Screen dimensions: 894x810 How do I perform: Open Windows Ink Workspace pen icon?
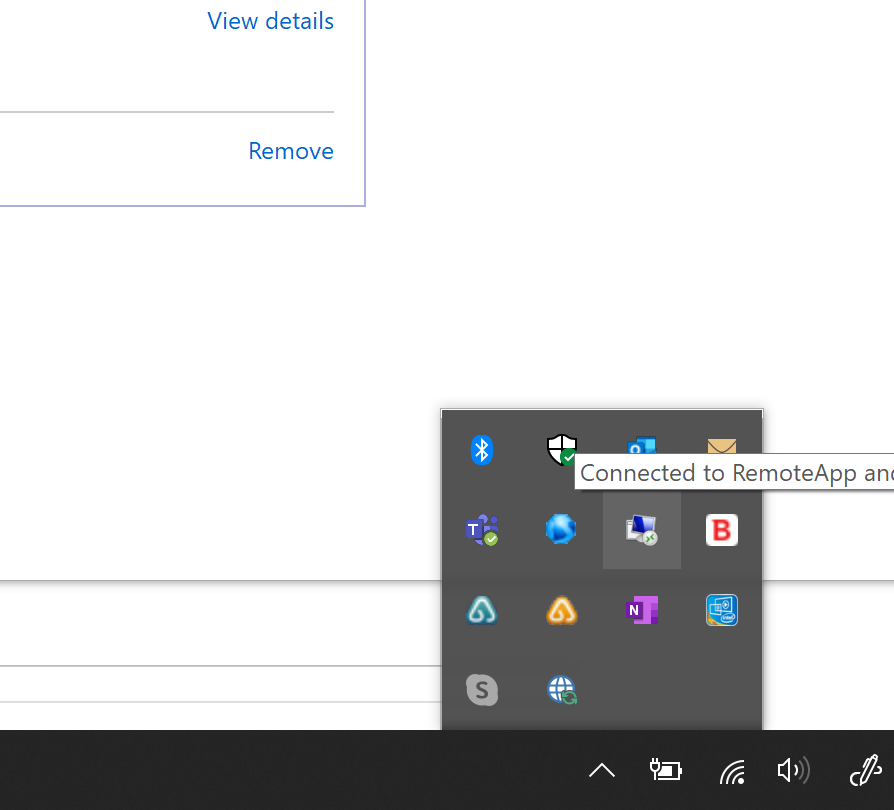click(x=865, y=771)
